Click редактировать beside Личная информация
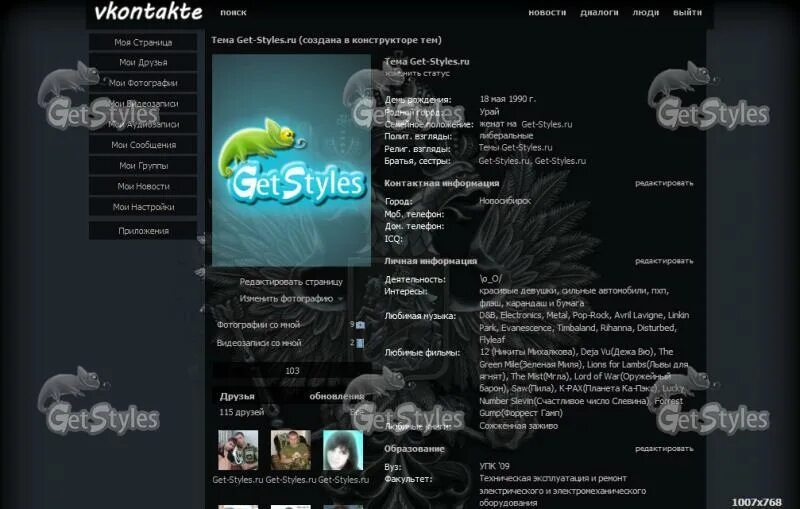 coord(664,261)
